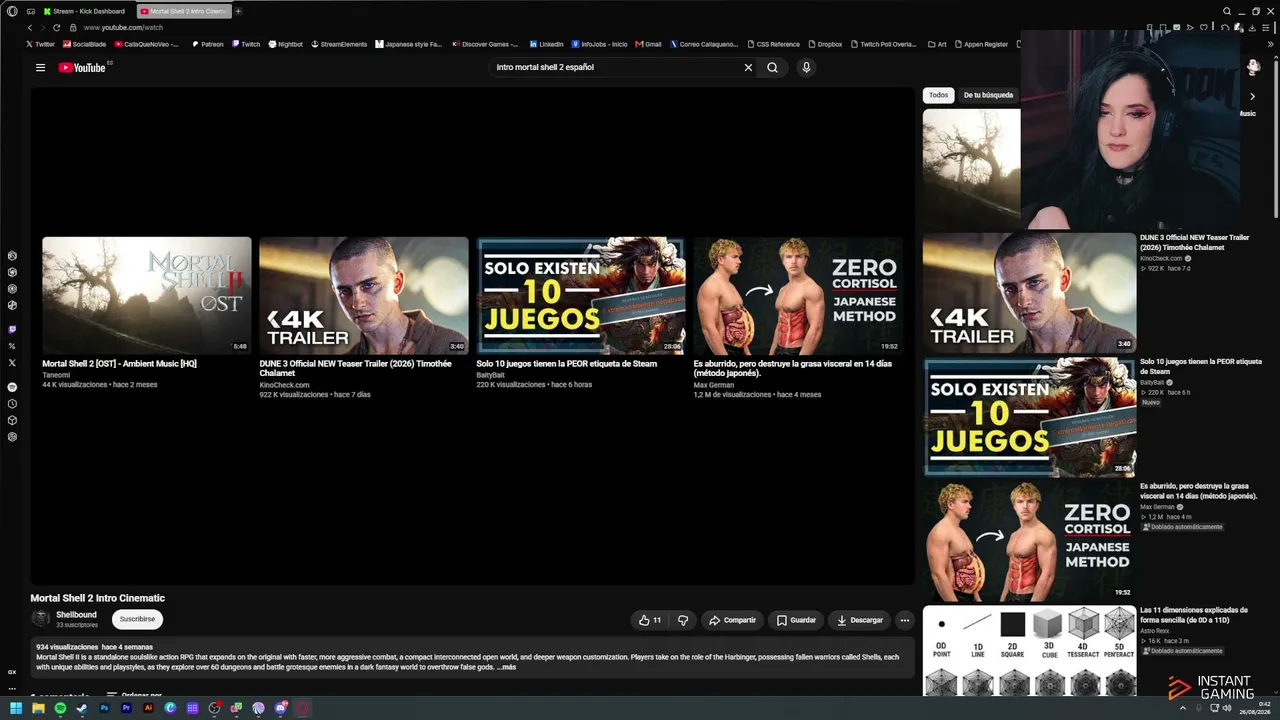
Task: Share the video with Compartir
Action: (732, 620)
